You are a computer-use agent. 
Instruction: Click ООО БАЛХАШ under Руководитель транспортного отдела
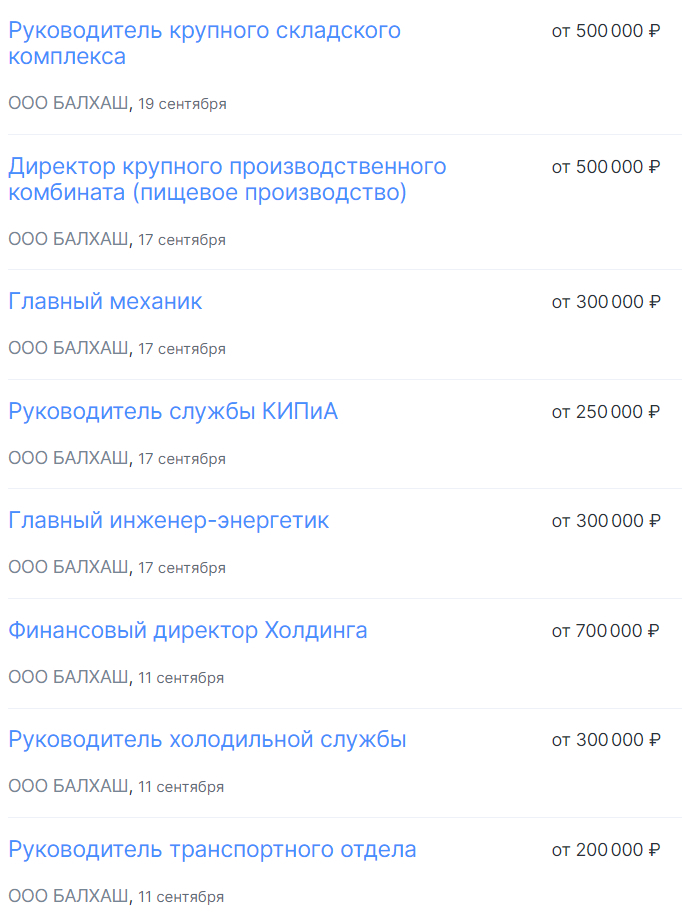pyautogui.click(x=68, y=896)
